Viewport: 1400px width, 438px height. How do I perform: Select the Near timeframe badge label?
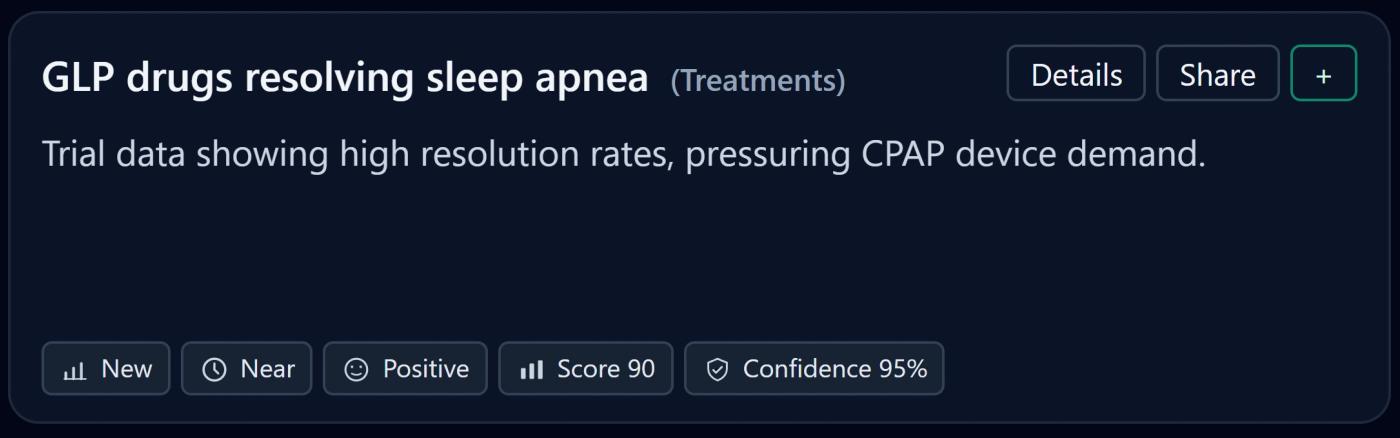tap(267, 369)
